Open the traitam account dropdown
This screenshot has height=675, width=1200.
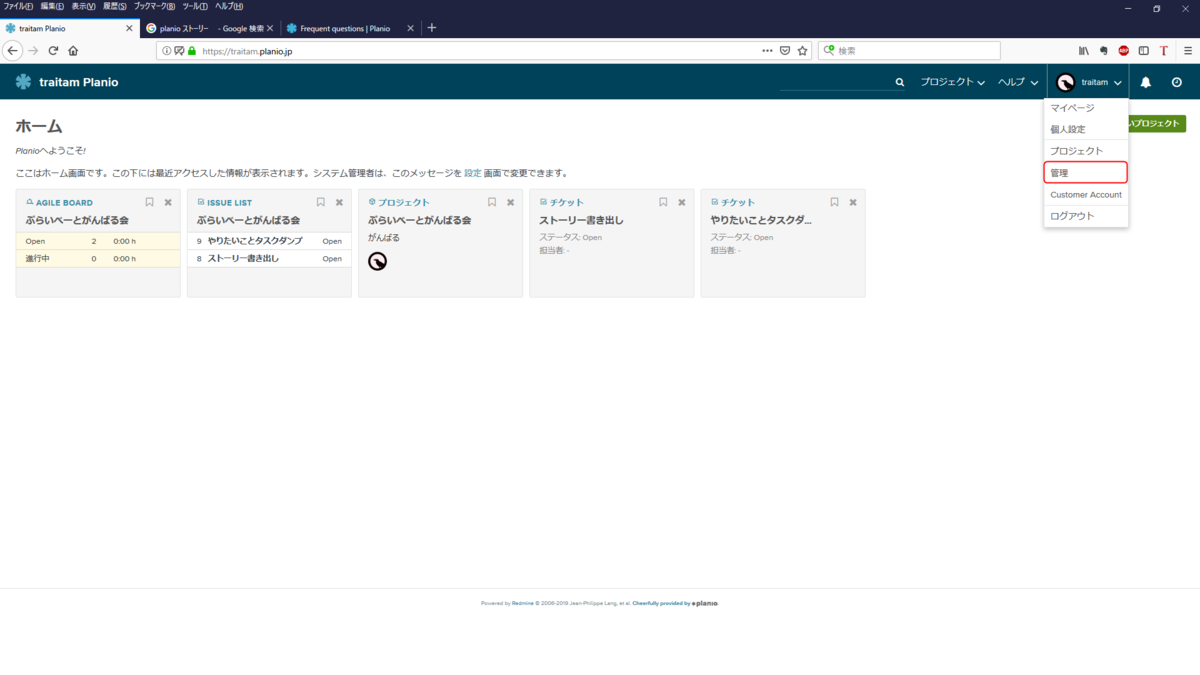(x=1090, y=82)
